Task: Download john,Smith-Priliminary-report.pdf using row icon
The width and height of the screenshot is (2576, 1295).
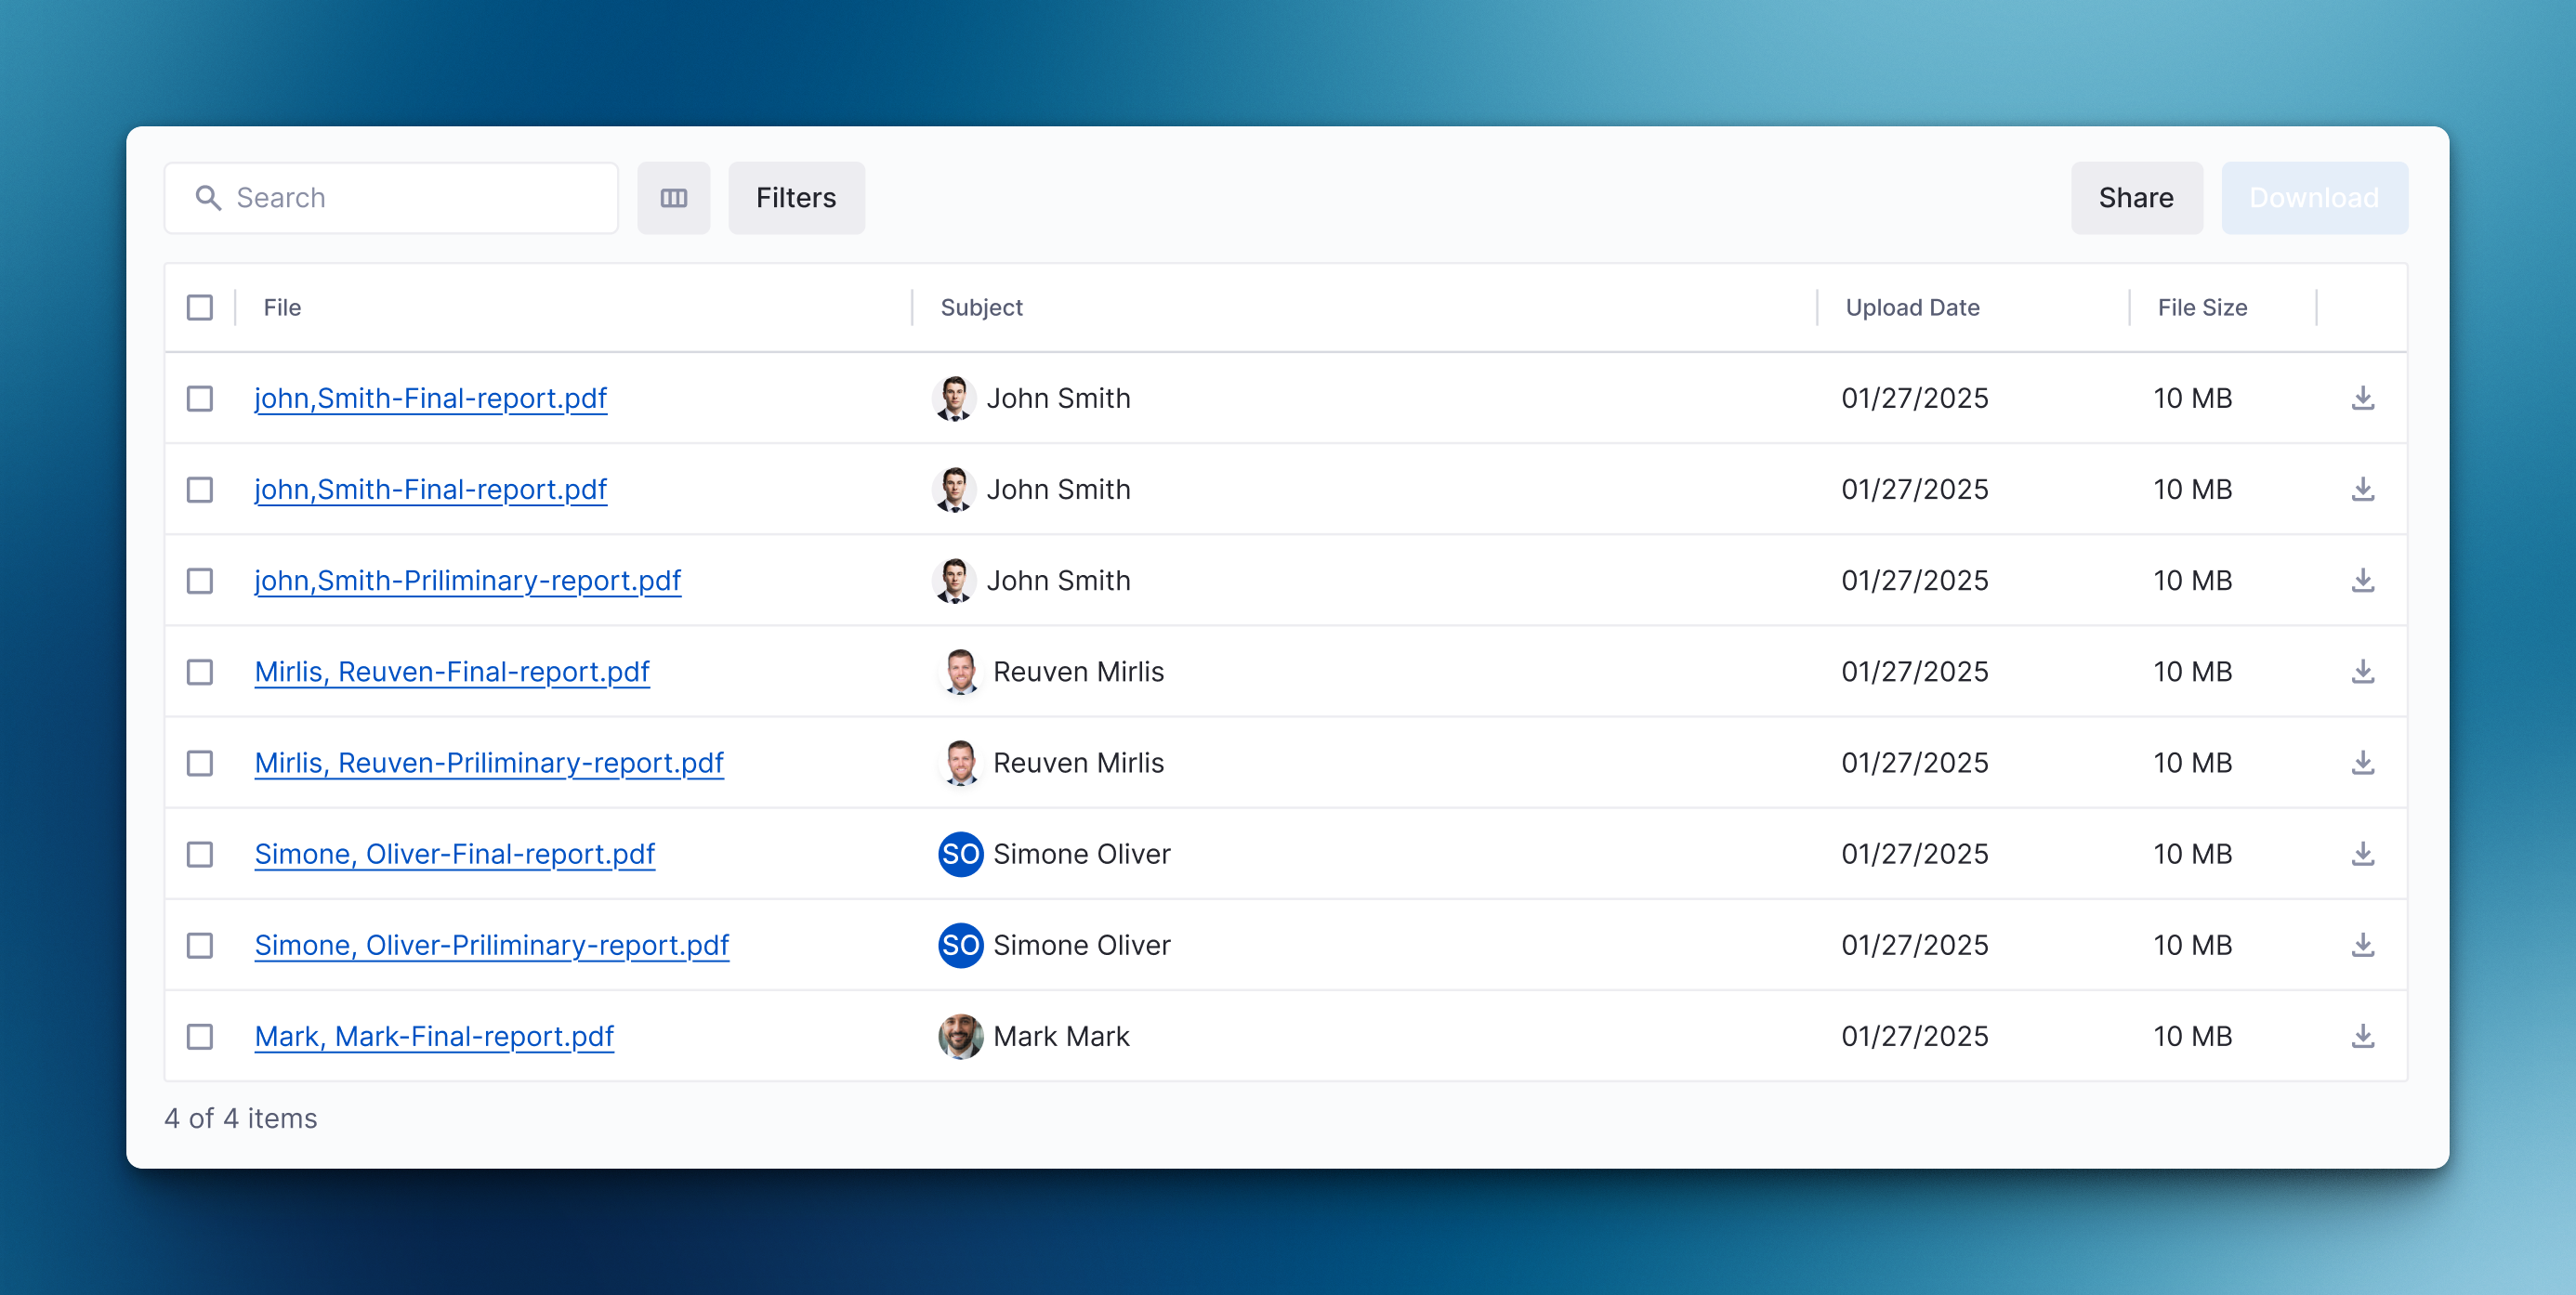Action: pyautogui.click(x=2362, y=581)
